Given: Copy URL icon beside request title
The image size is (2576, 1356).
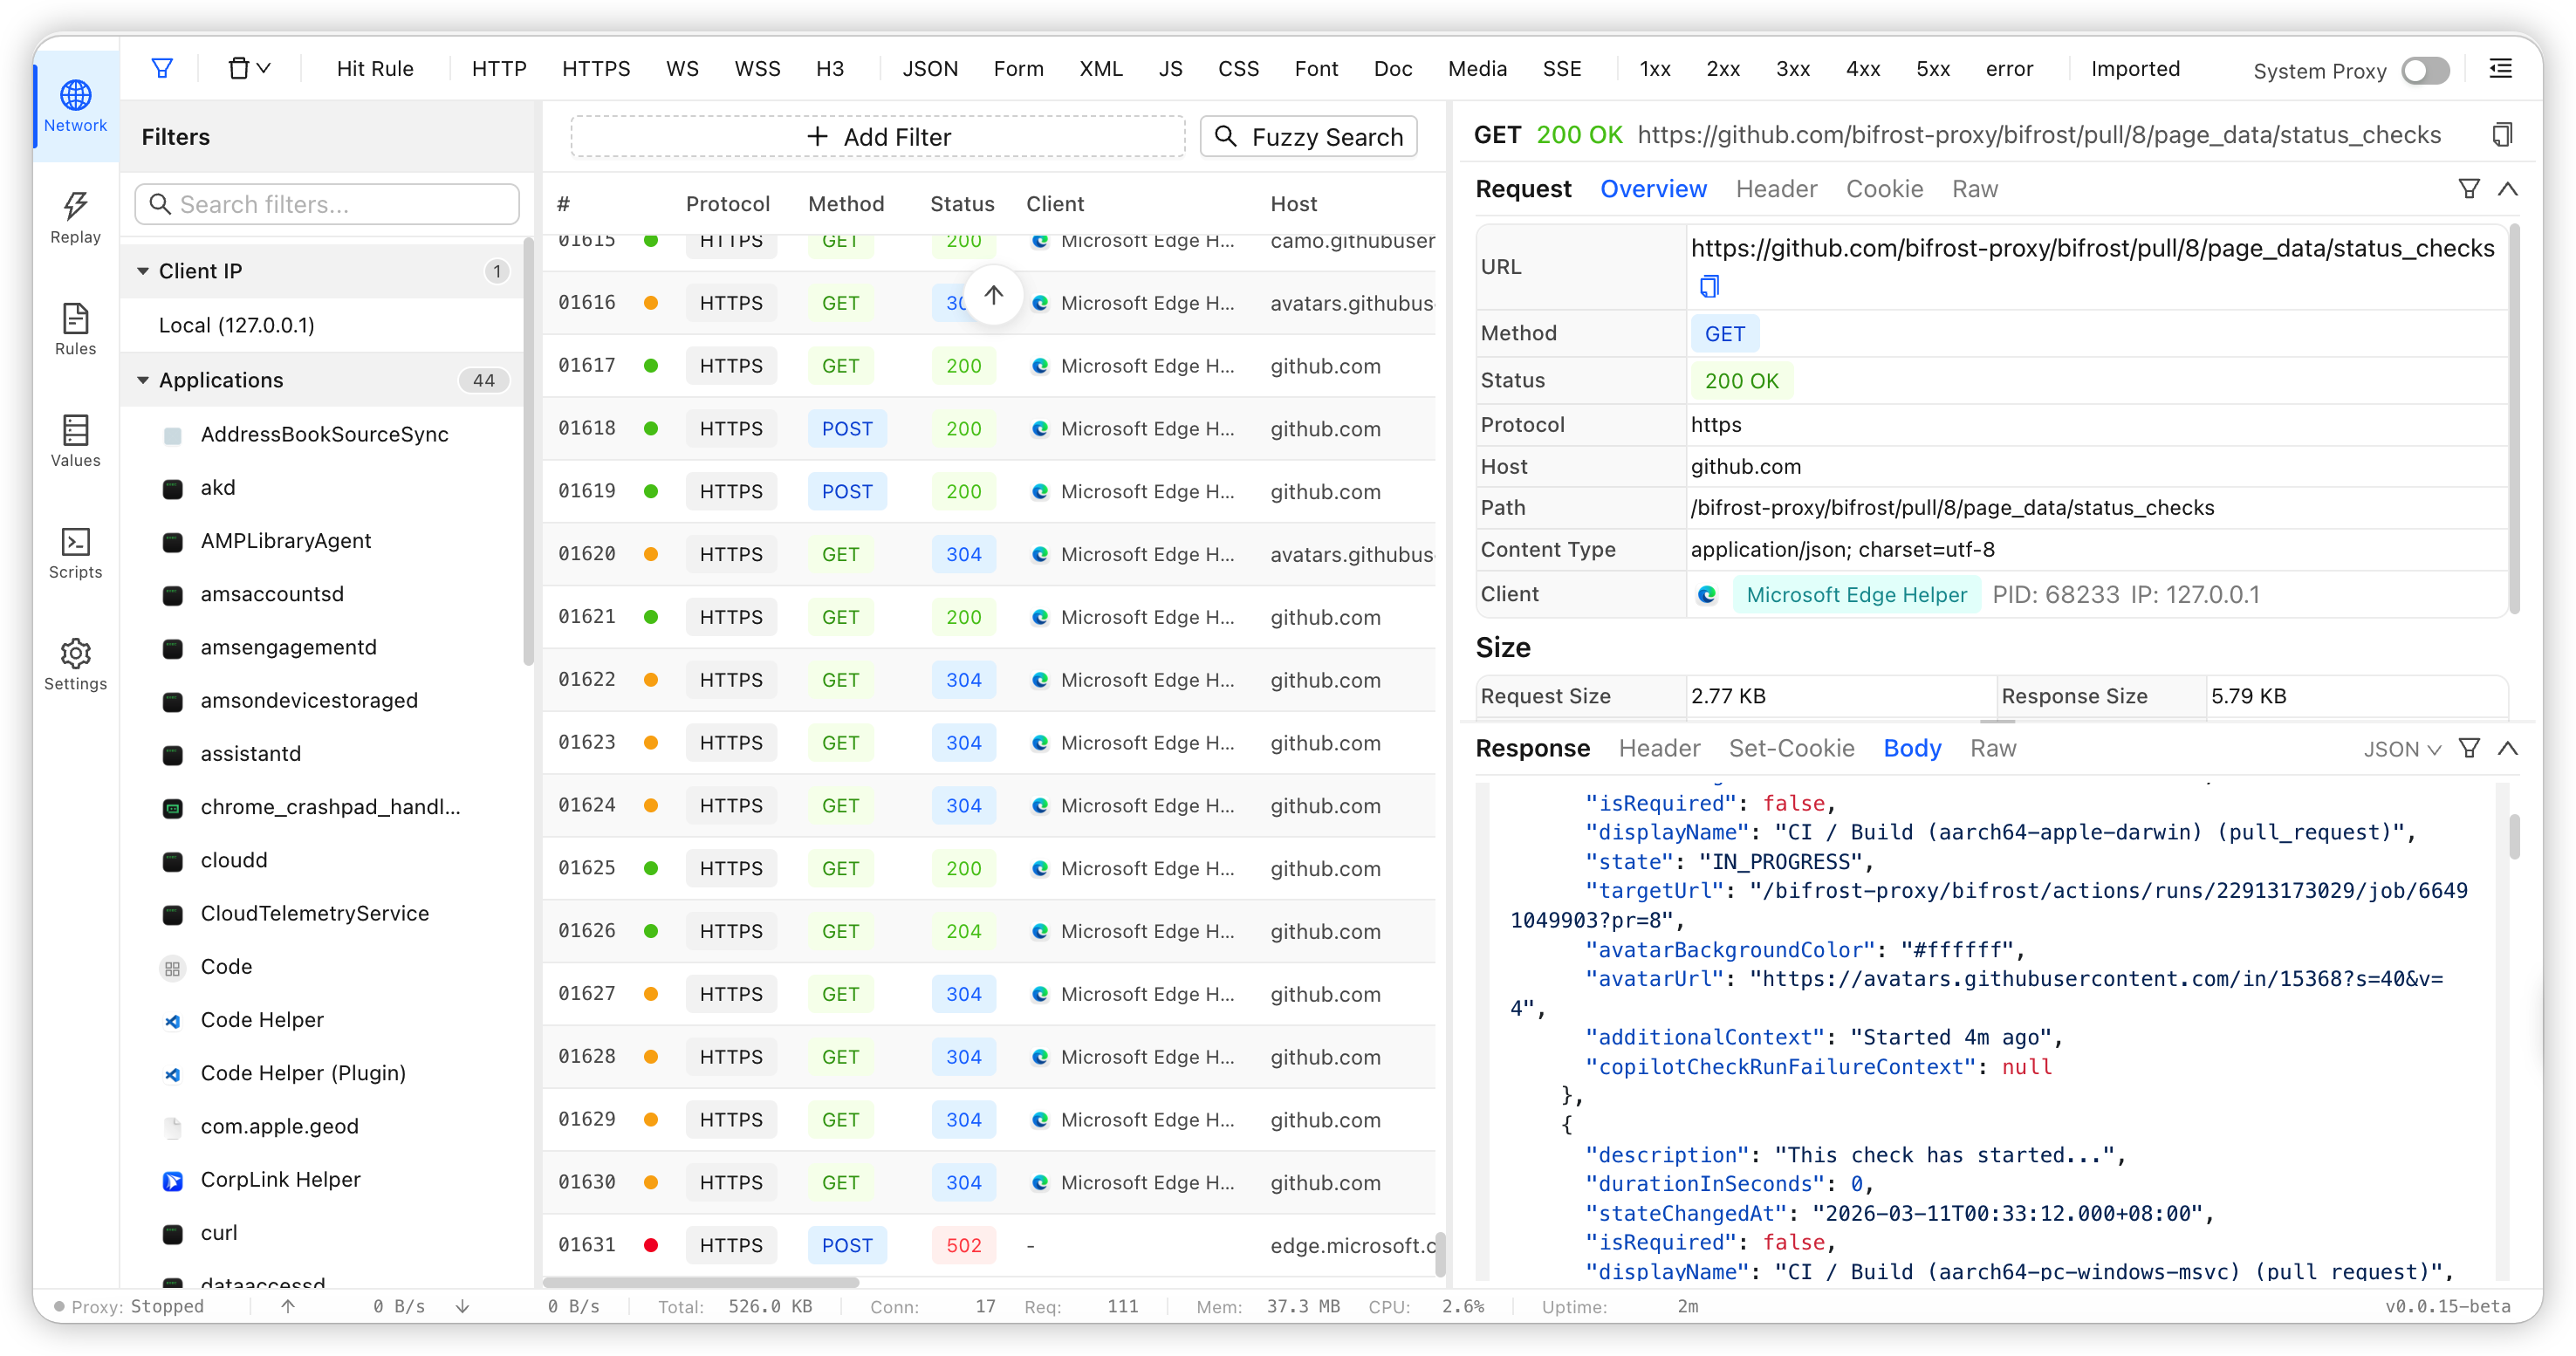Looking at the screenshot, I should (x=2502, y=134).
